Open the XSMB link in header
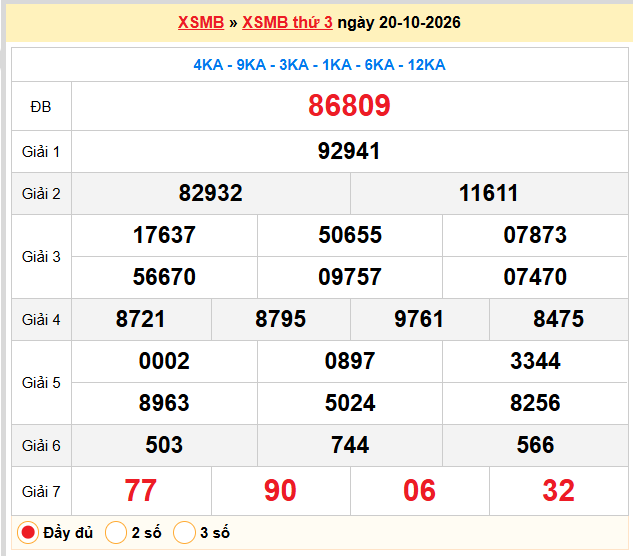The height and width of the screenshot is (556, 633). [x=201, y=22]
